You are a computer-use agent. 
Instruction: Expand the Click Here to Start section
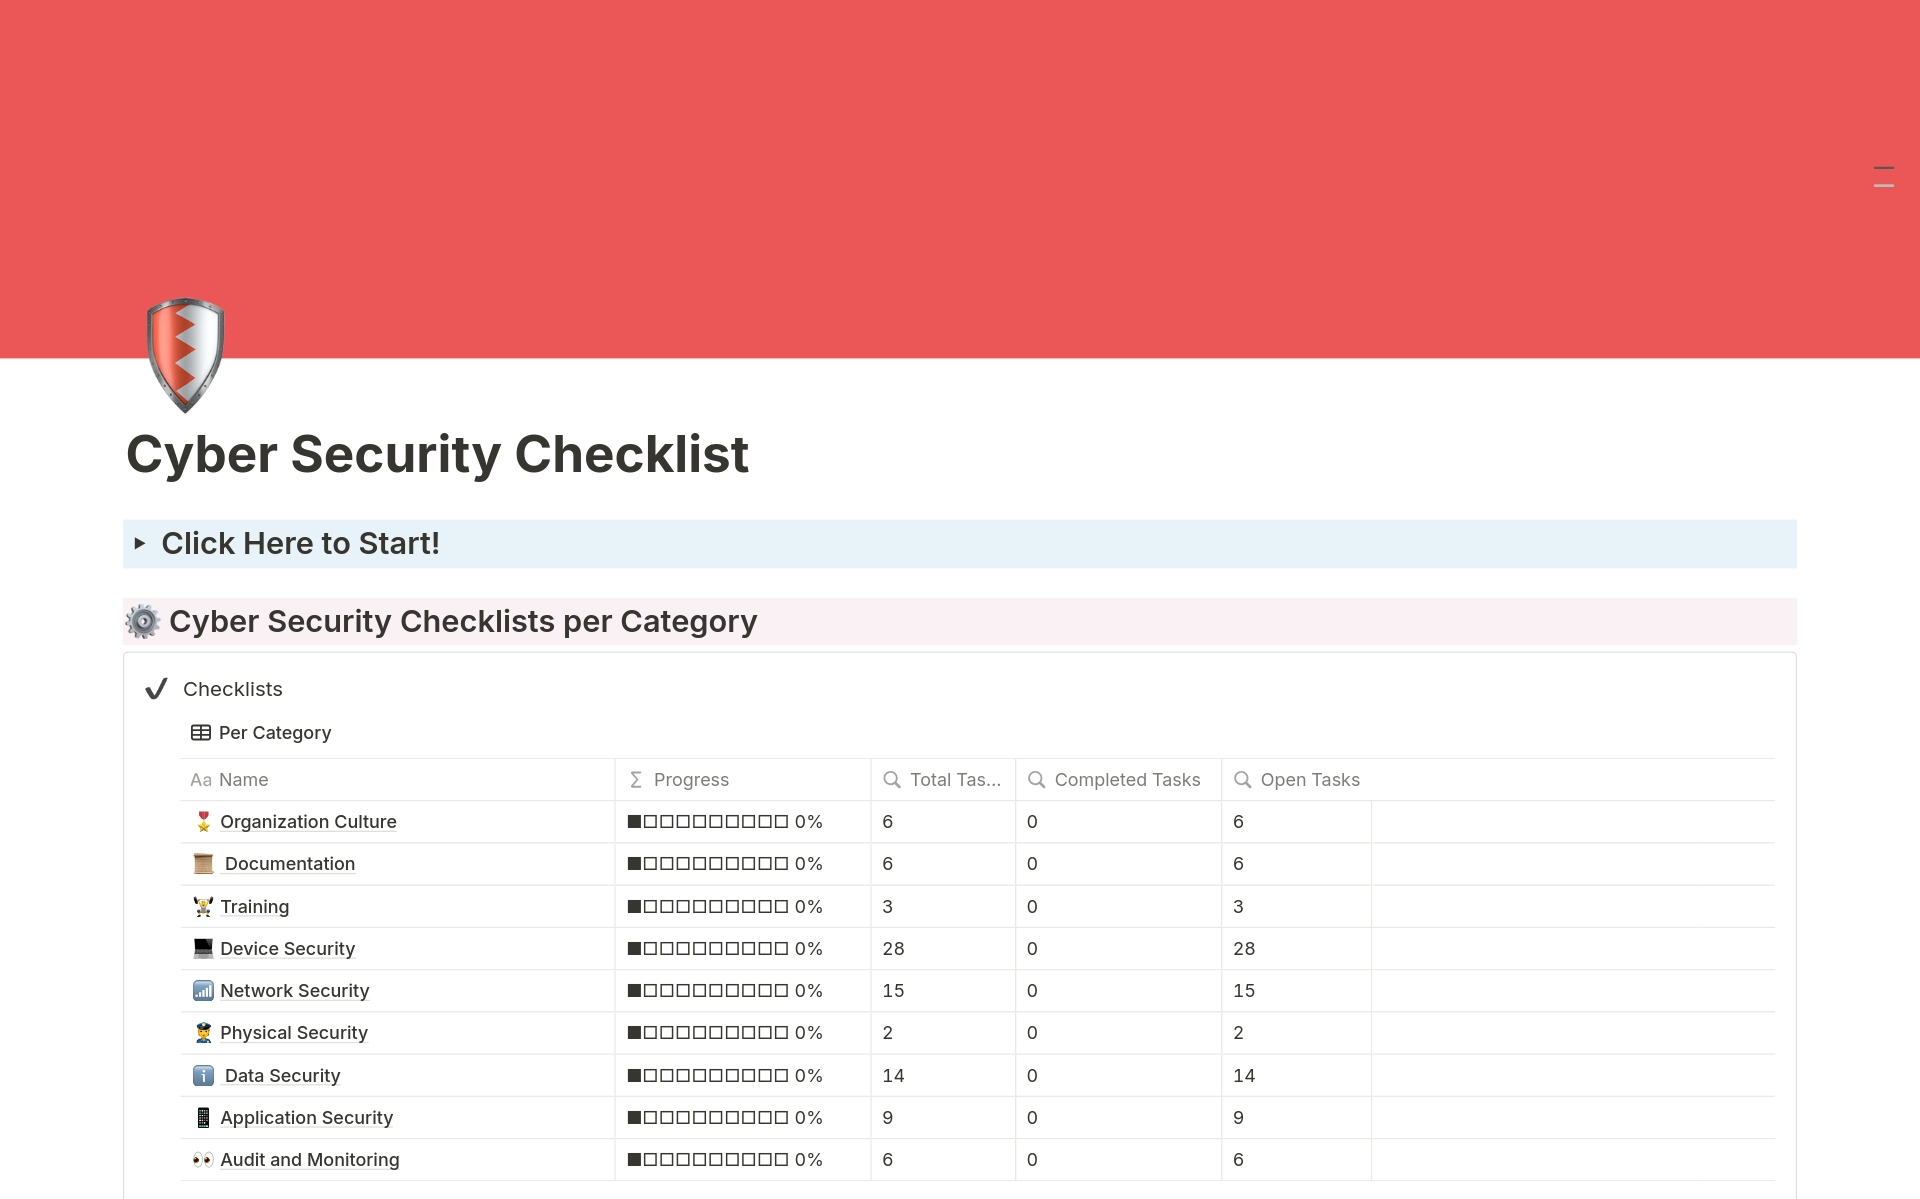(140, 544)
